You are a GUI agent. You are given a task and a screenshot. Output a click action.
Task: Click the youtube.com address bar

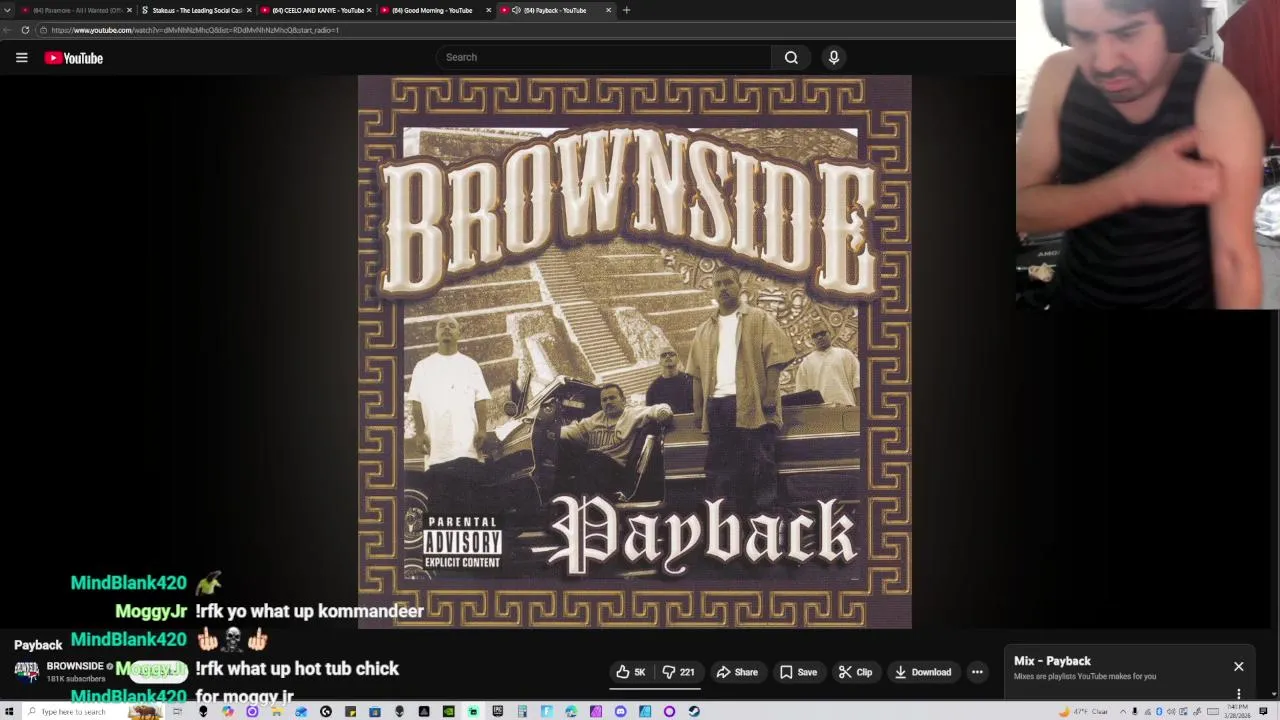[x=525, y=30]
